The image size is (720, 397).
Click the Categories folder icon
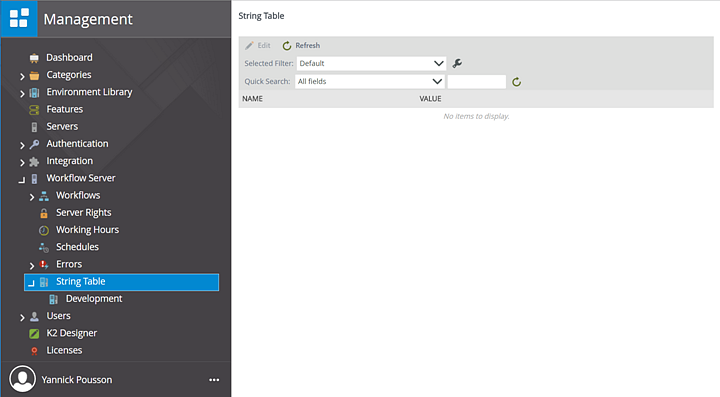[x=34, y=76]
